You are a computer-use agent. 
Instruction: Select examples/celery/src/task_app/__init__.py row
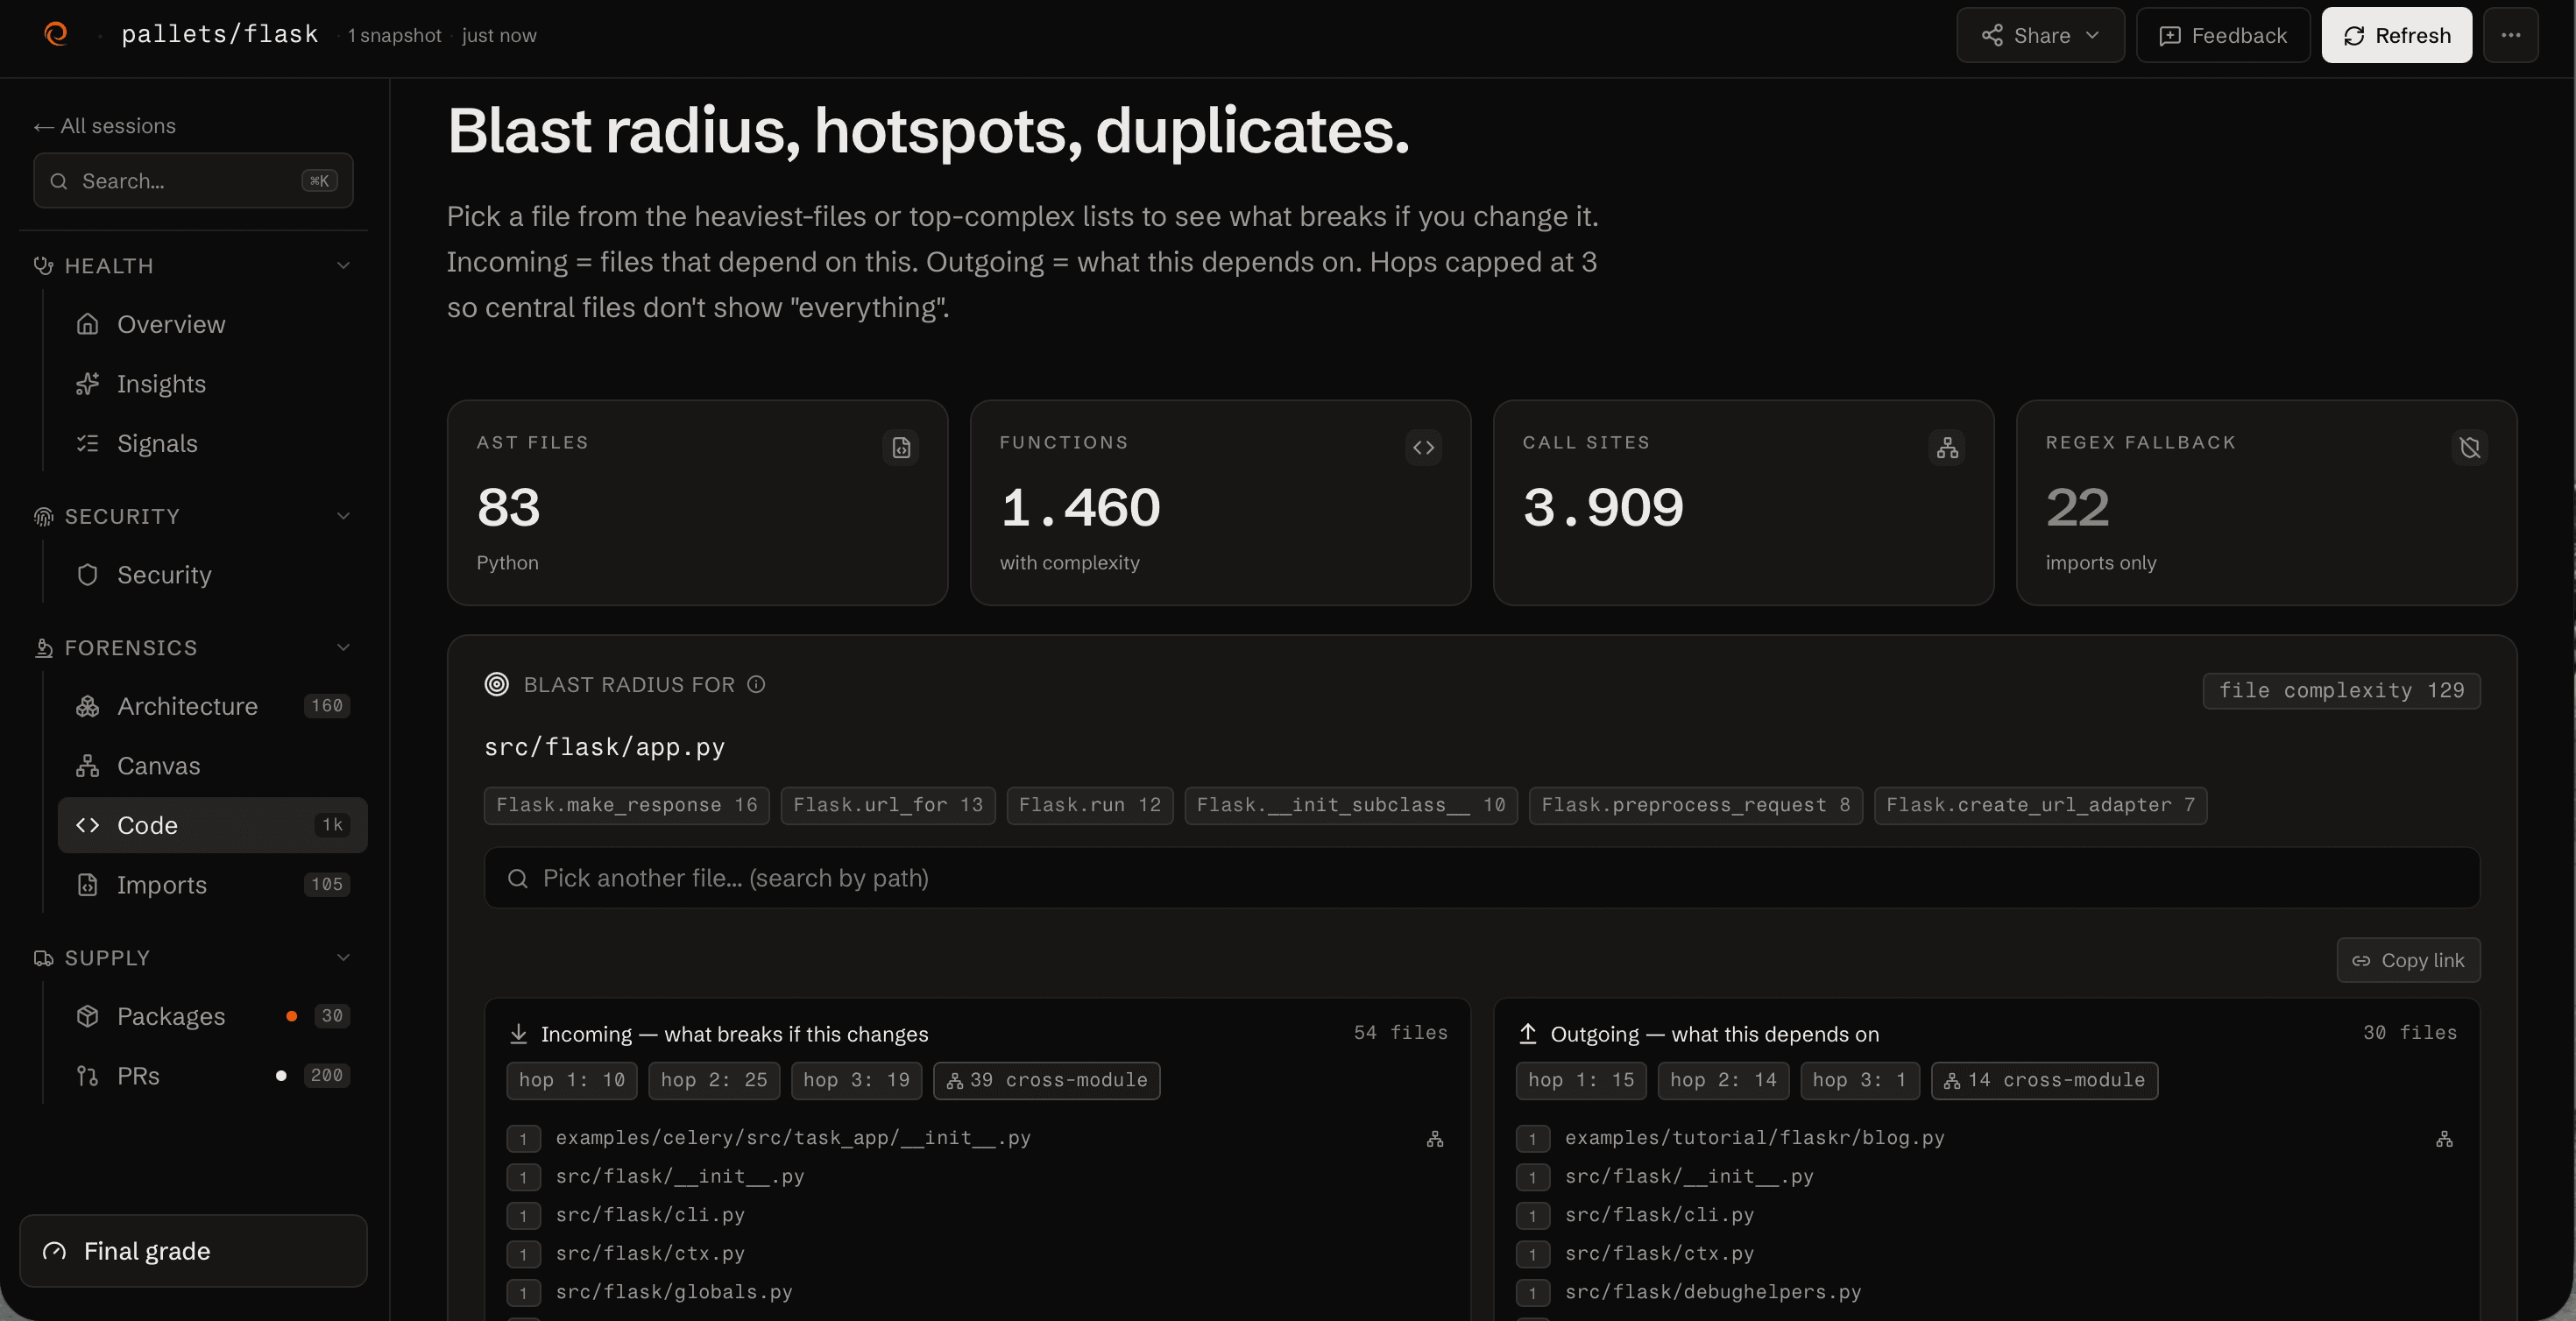pyautogui.click(x=977, y=1138)
